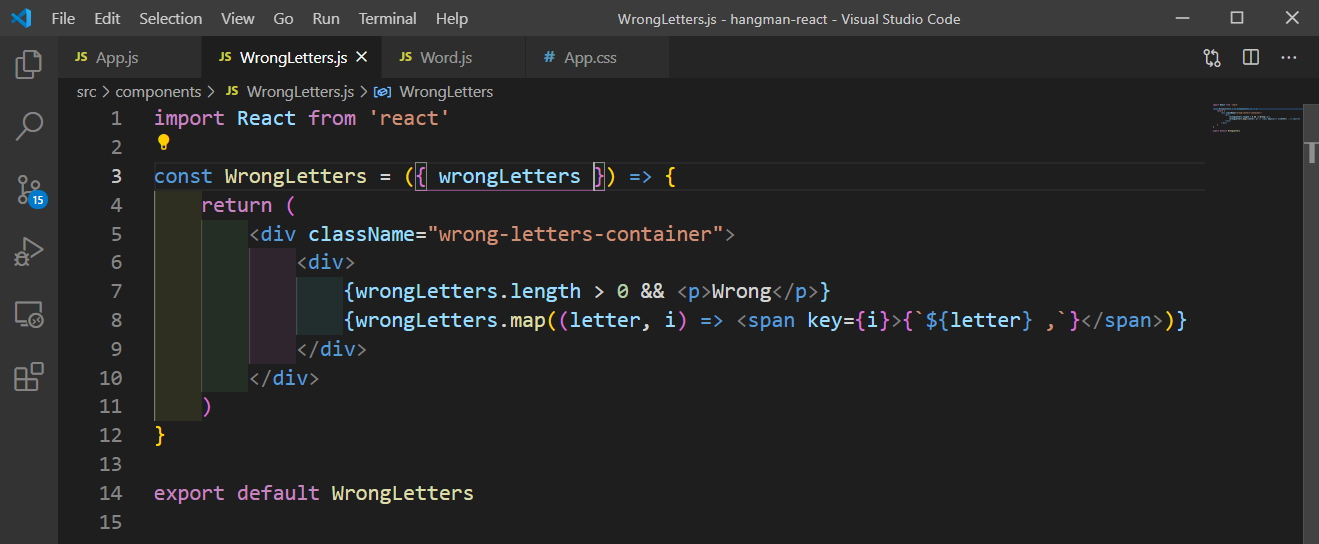Click wrongLetters.map on line 8

point(450,320)
